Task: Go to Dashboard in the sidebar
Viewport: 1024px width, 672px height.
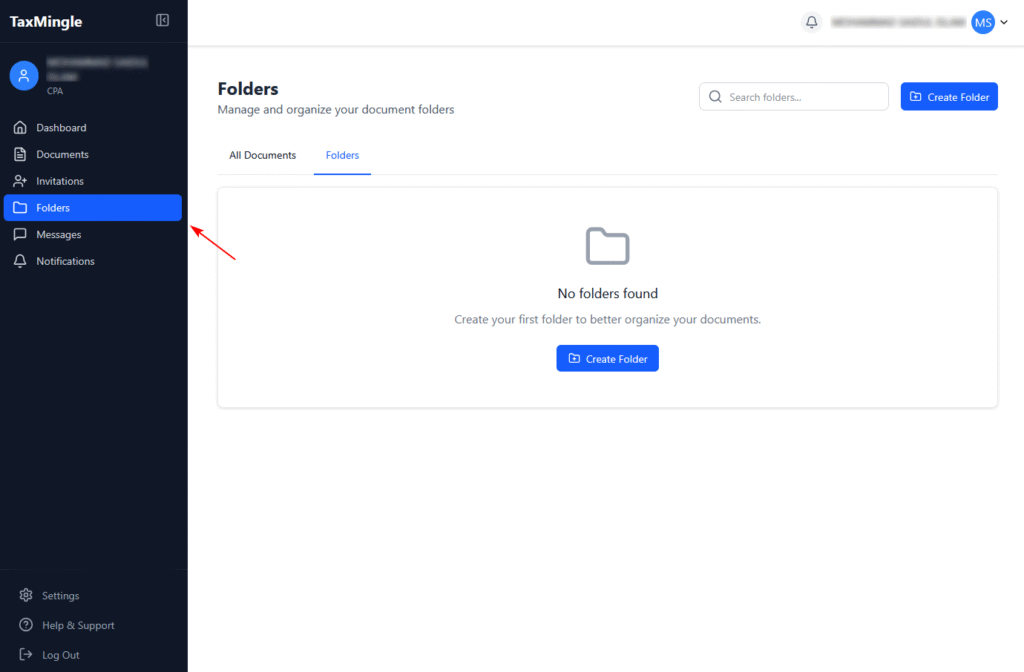Action: coord(61,128)
